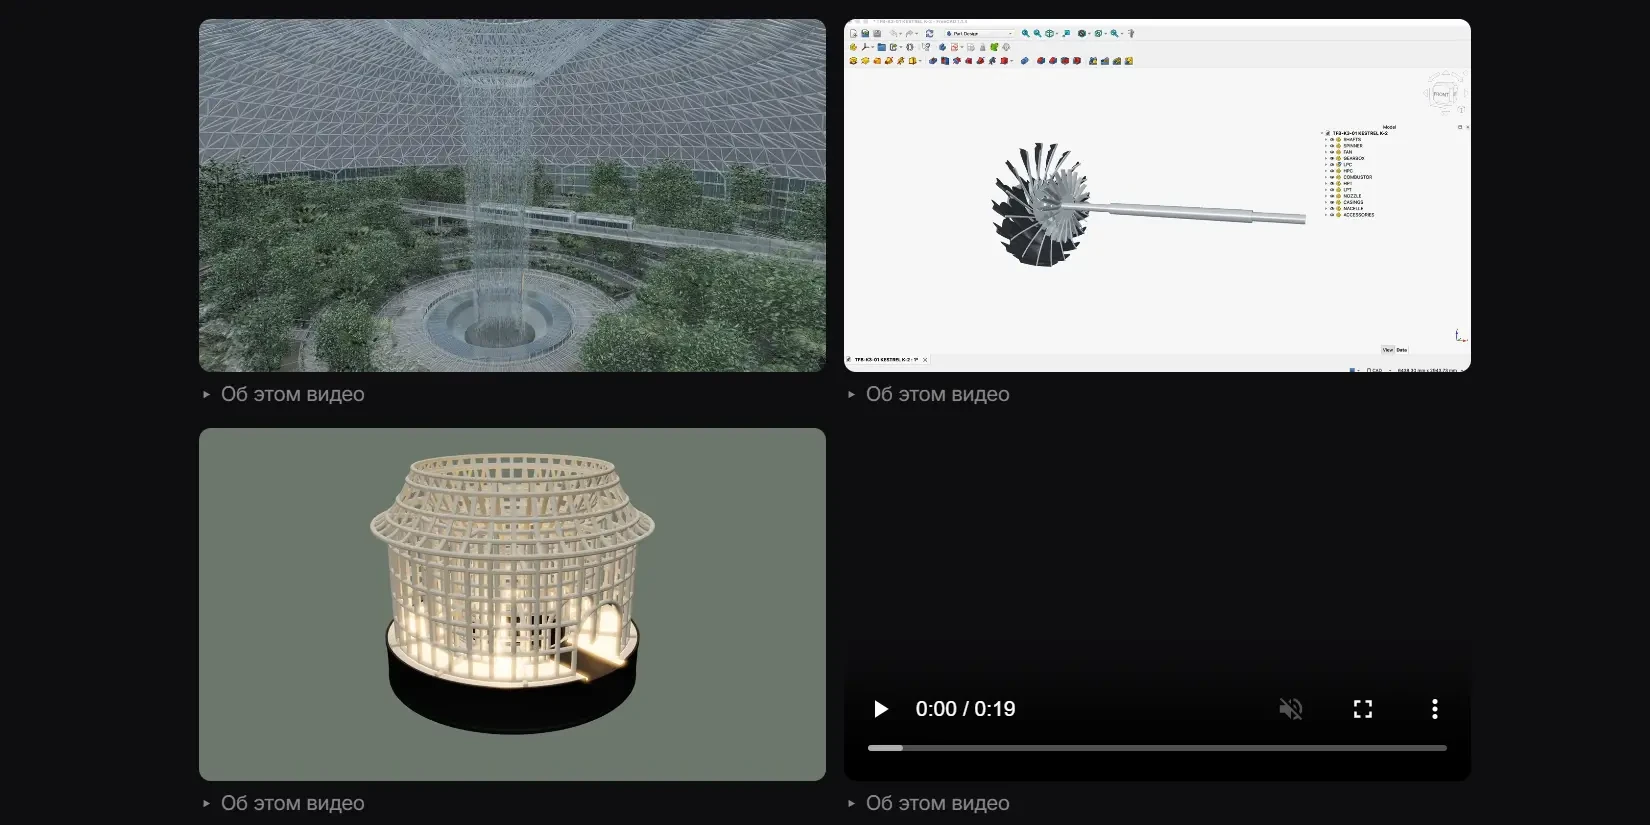Screen dimensions: 1650x825
Task: Expand the SHAFTS node arrow in the tree
Action: tap(1326, 139)
